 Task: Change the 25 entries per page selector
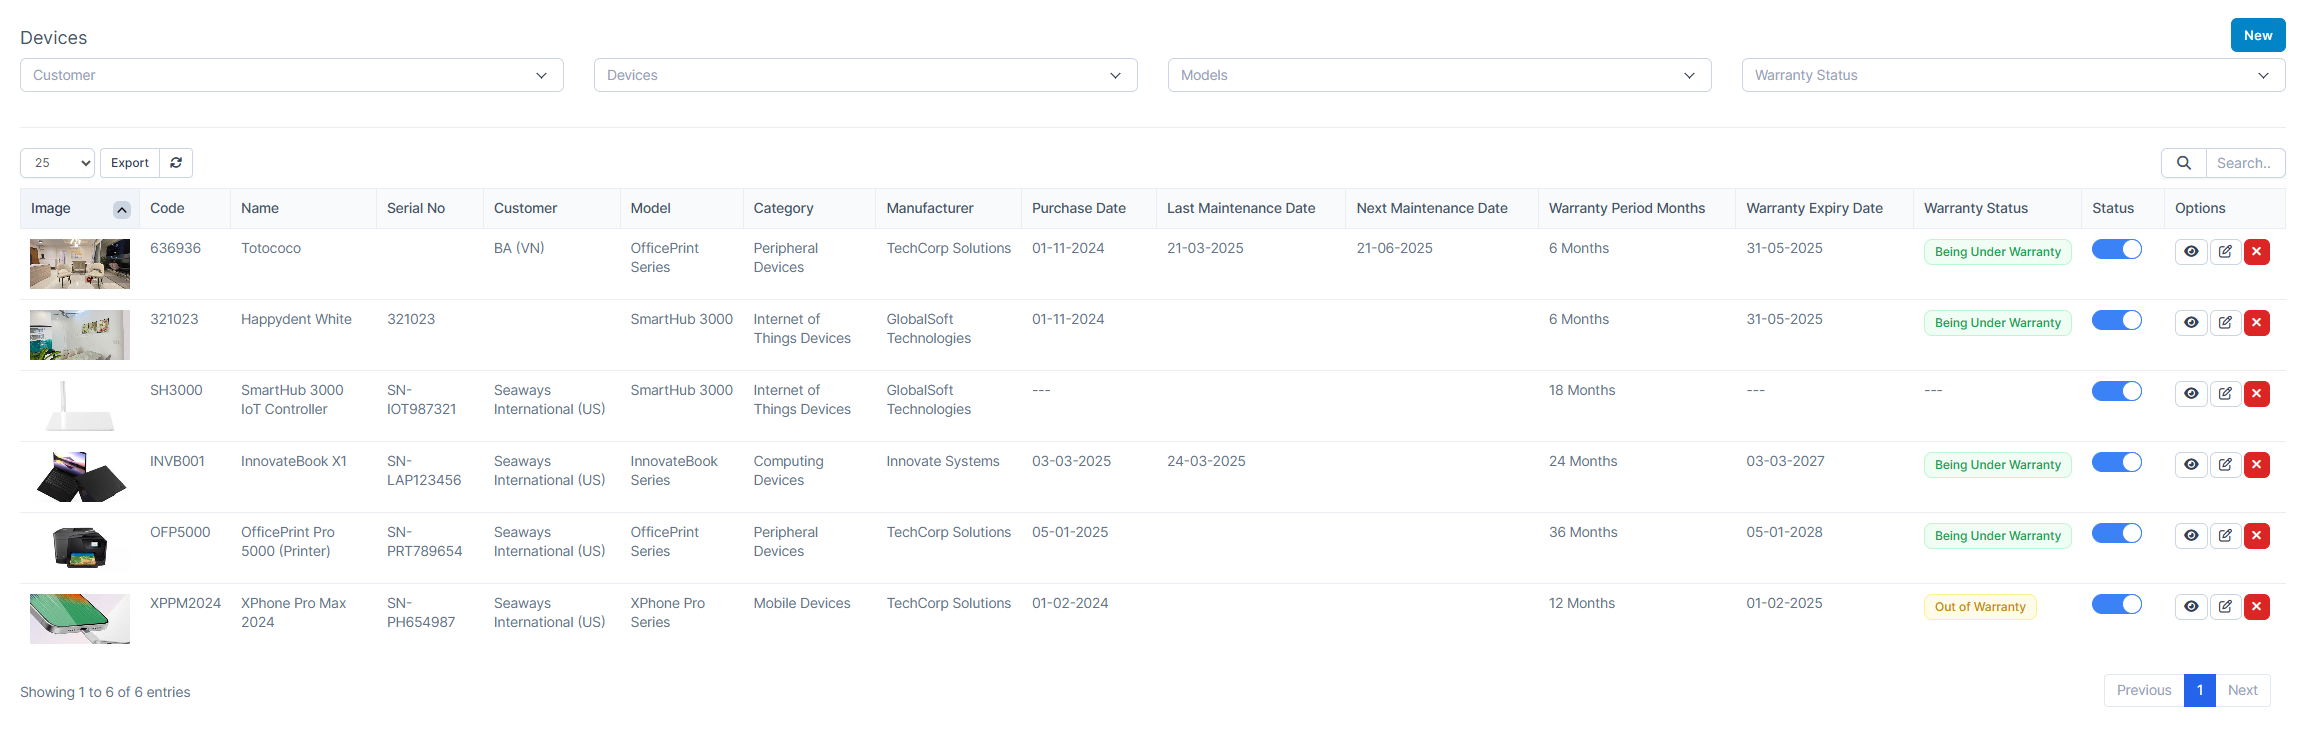click(58, 163)
